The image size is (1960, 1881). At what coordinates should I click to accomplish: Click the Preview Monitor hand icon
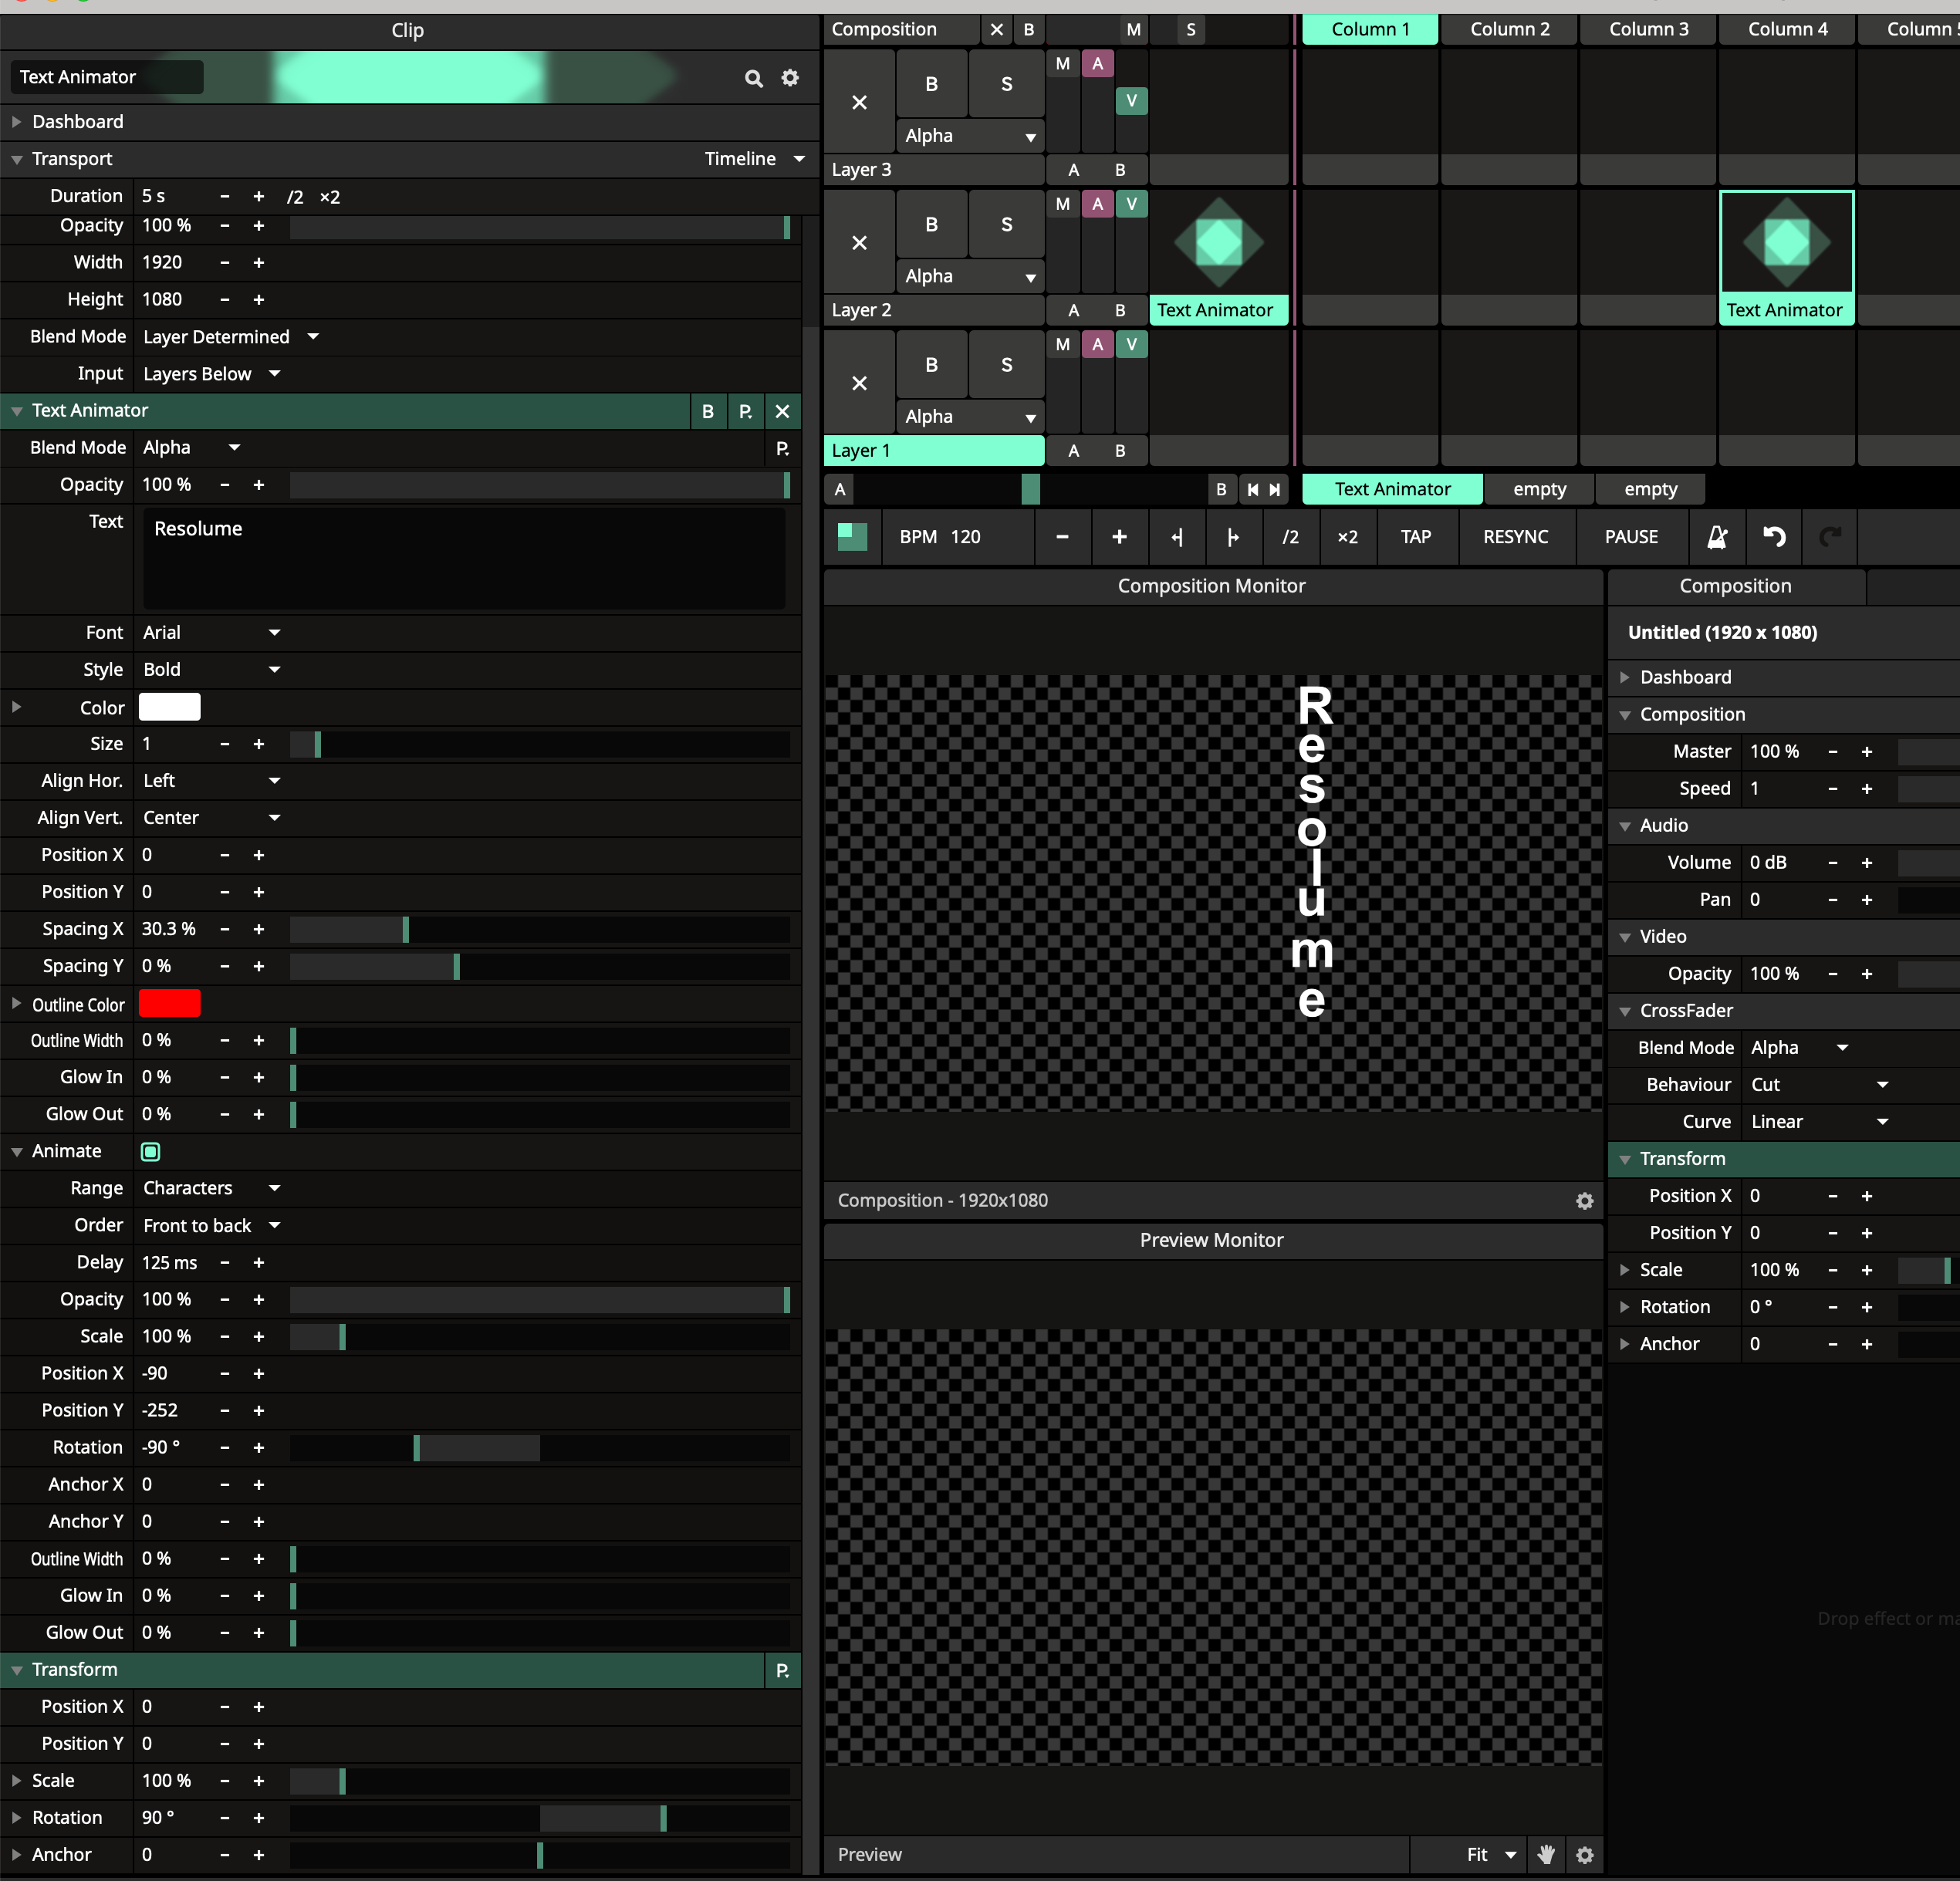click(x=1546, y=1855)
